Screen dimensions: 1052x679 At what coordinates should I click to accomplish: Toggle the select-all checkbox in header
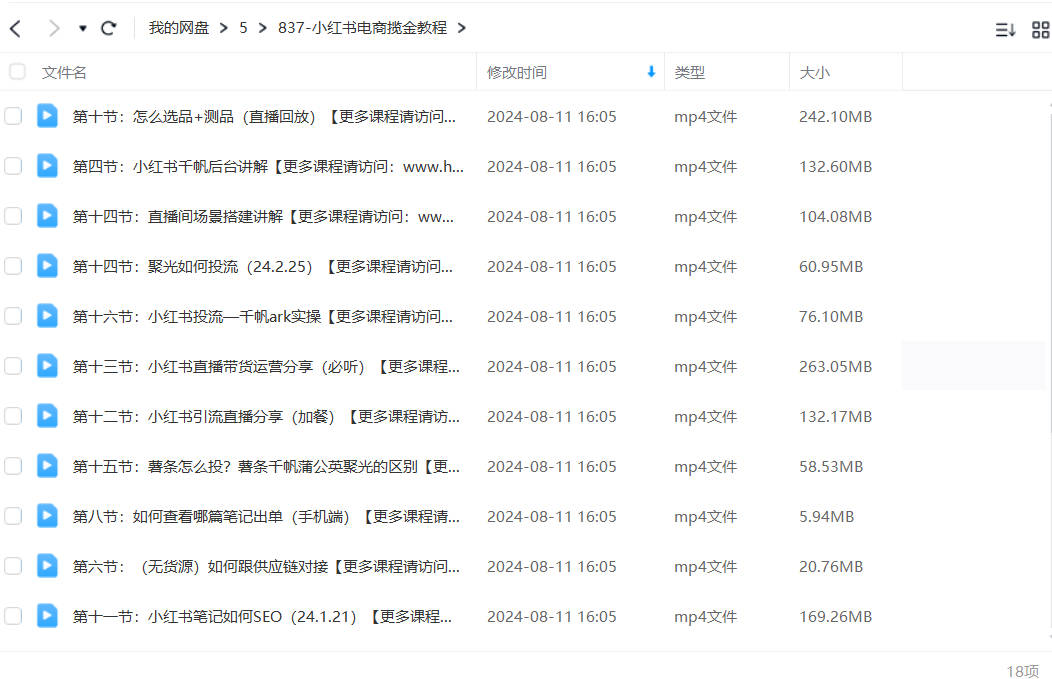(x=17, y=72)
